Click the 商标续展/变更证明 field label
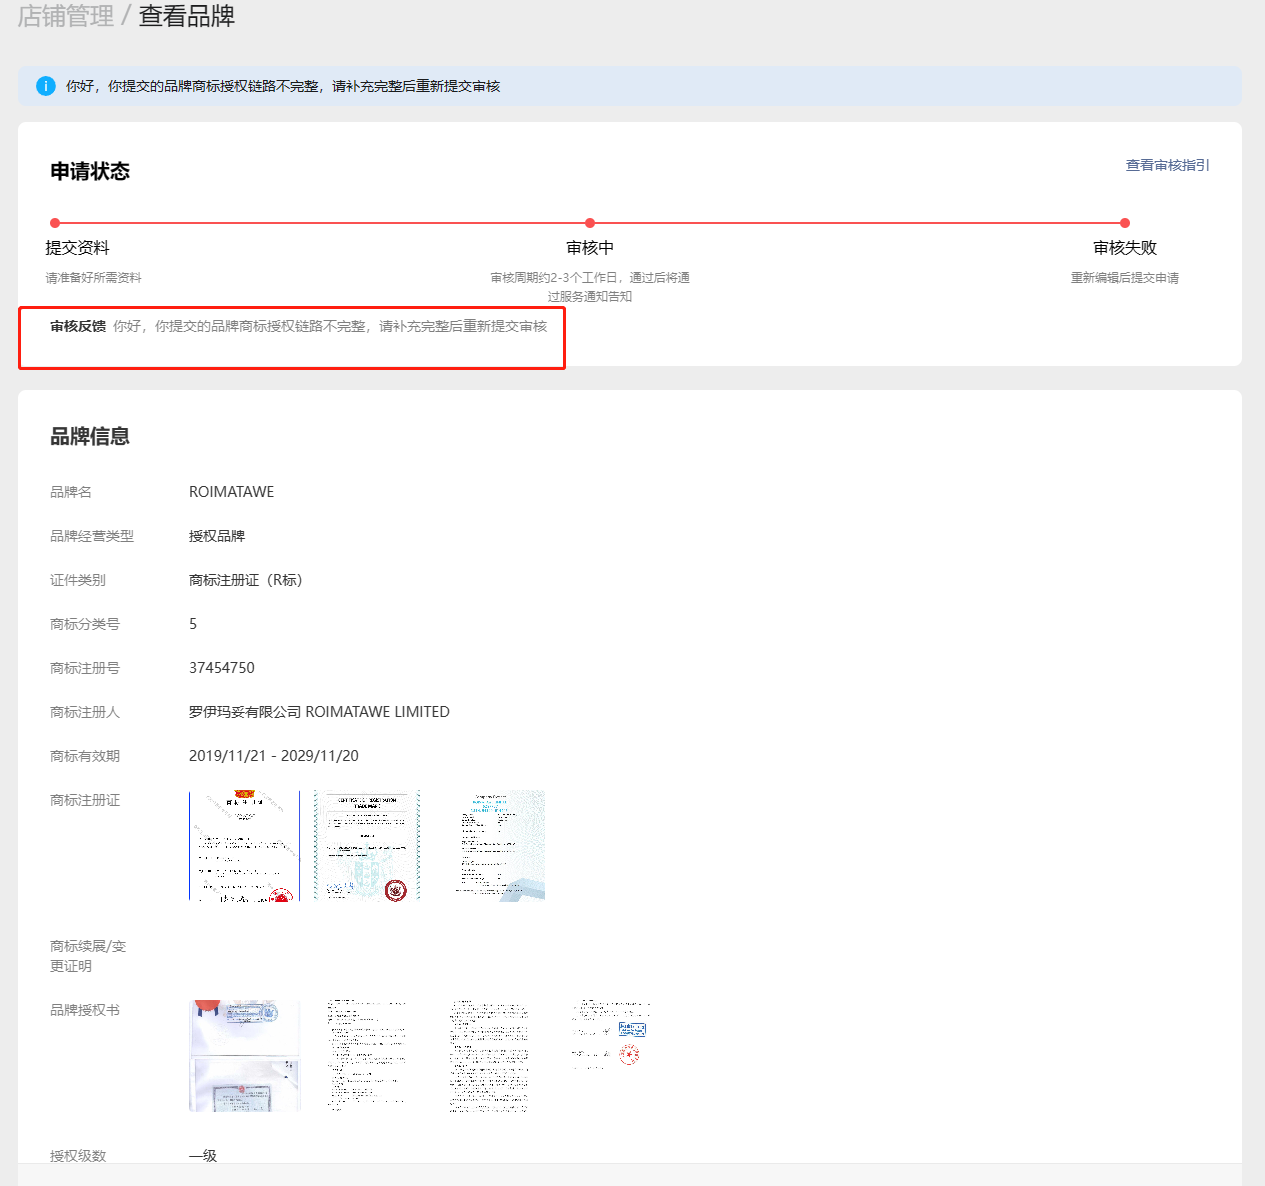The height and width of the screenshot is (1186, 1265). coord(88,956)
